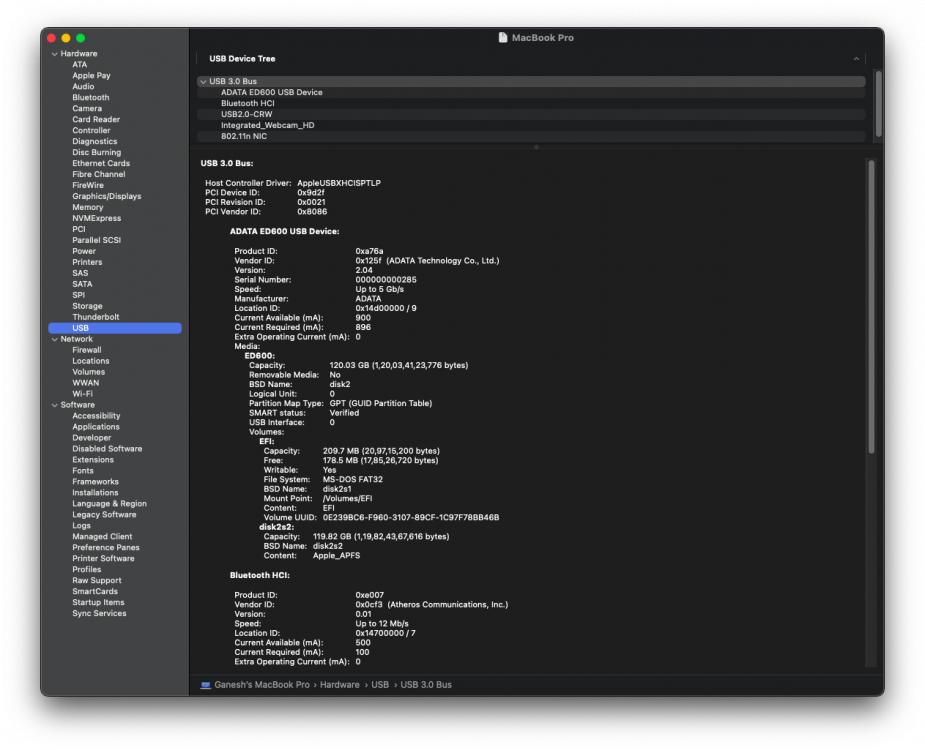This screenshot has width=925, height=750.
Task: Collapse the USB 3.0 Bus tree node
Action: [x=204, y=81]
